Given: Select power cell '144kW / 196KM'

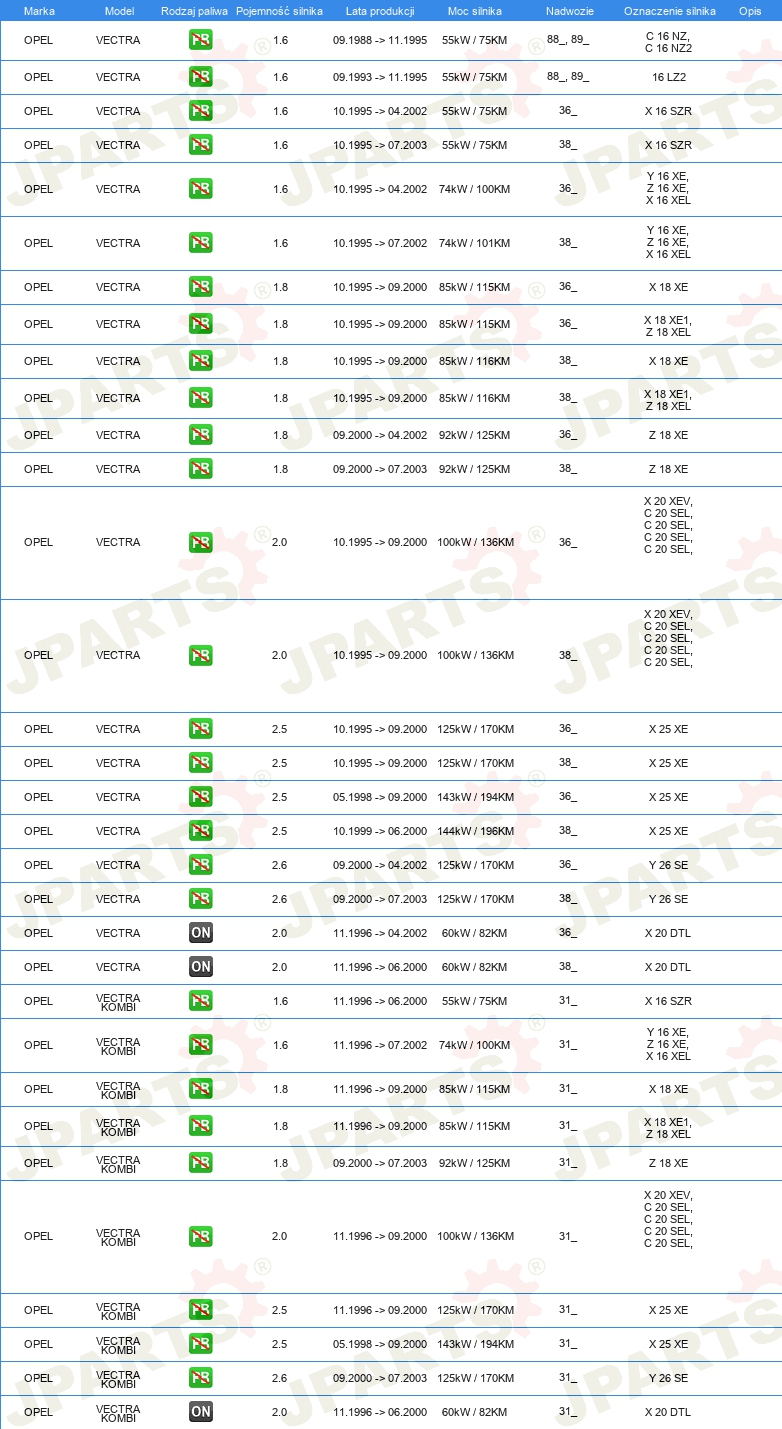Looking at the screenshot, I should 476,831.
